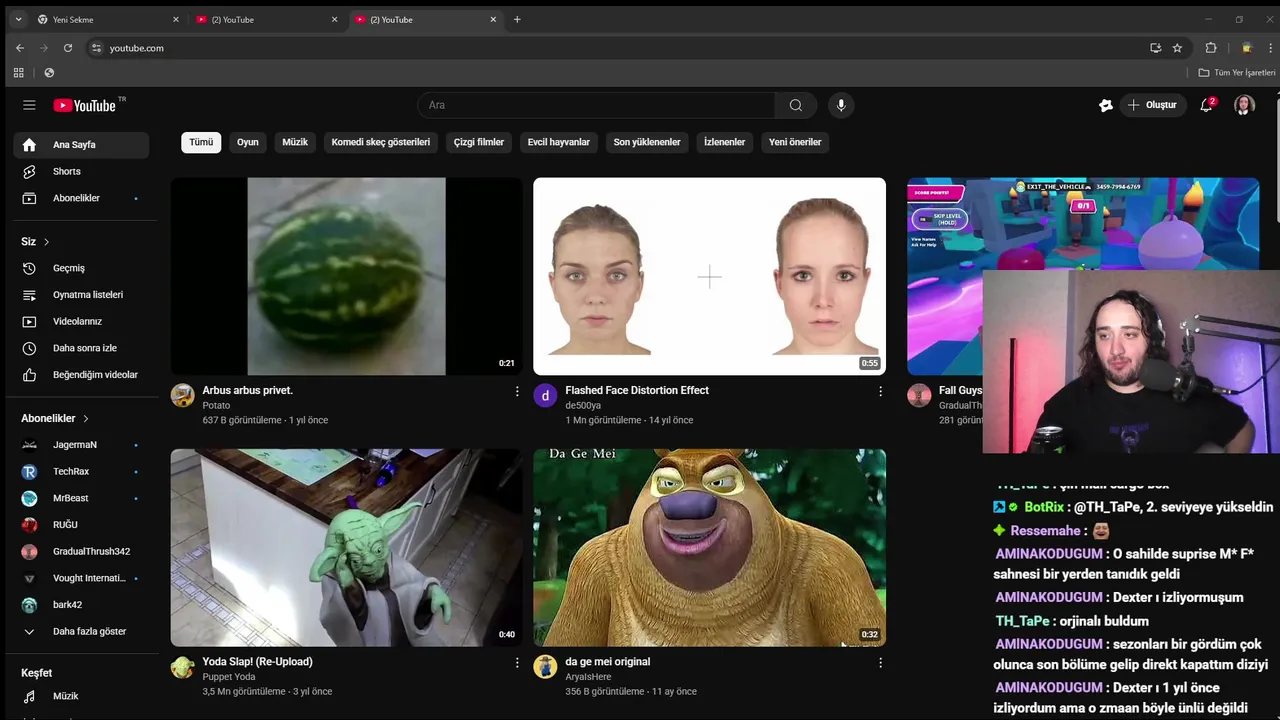Click the search magnifier button
The width and height of the screenshot is (1280, 720).
coord(796,105)
